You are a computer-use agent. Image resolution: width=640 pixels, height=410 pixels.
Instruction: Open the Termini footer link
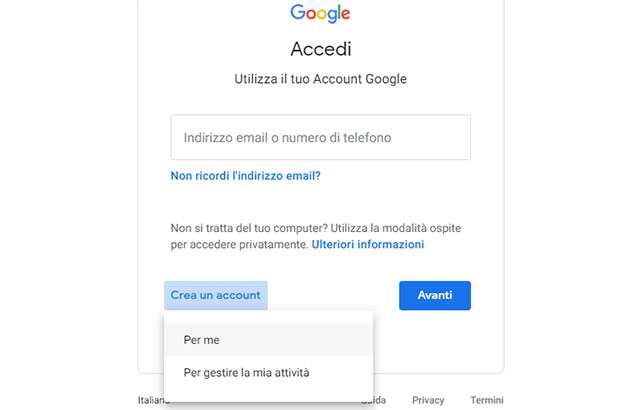(487, 400)
